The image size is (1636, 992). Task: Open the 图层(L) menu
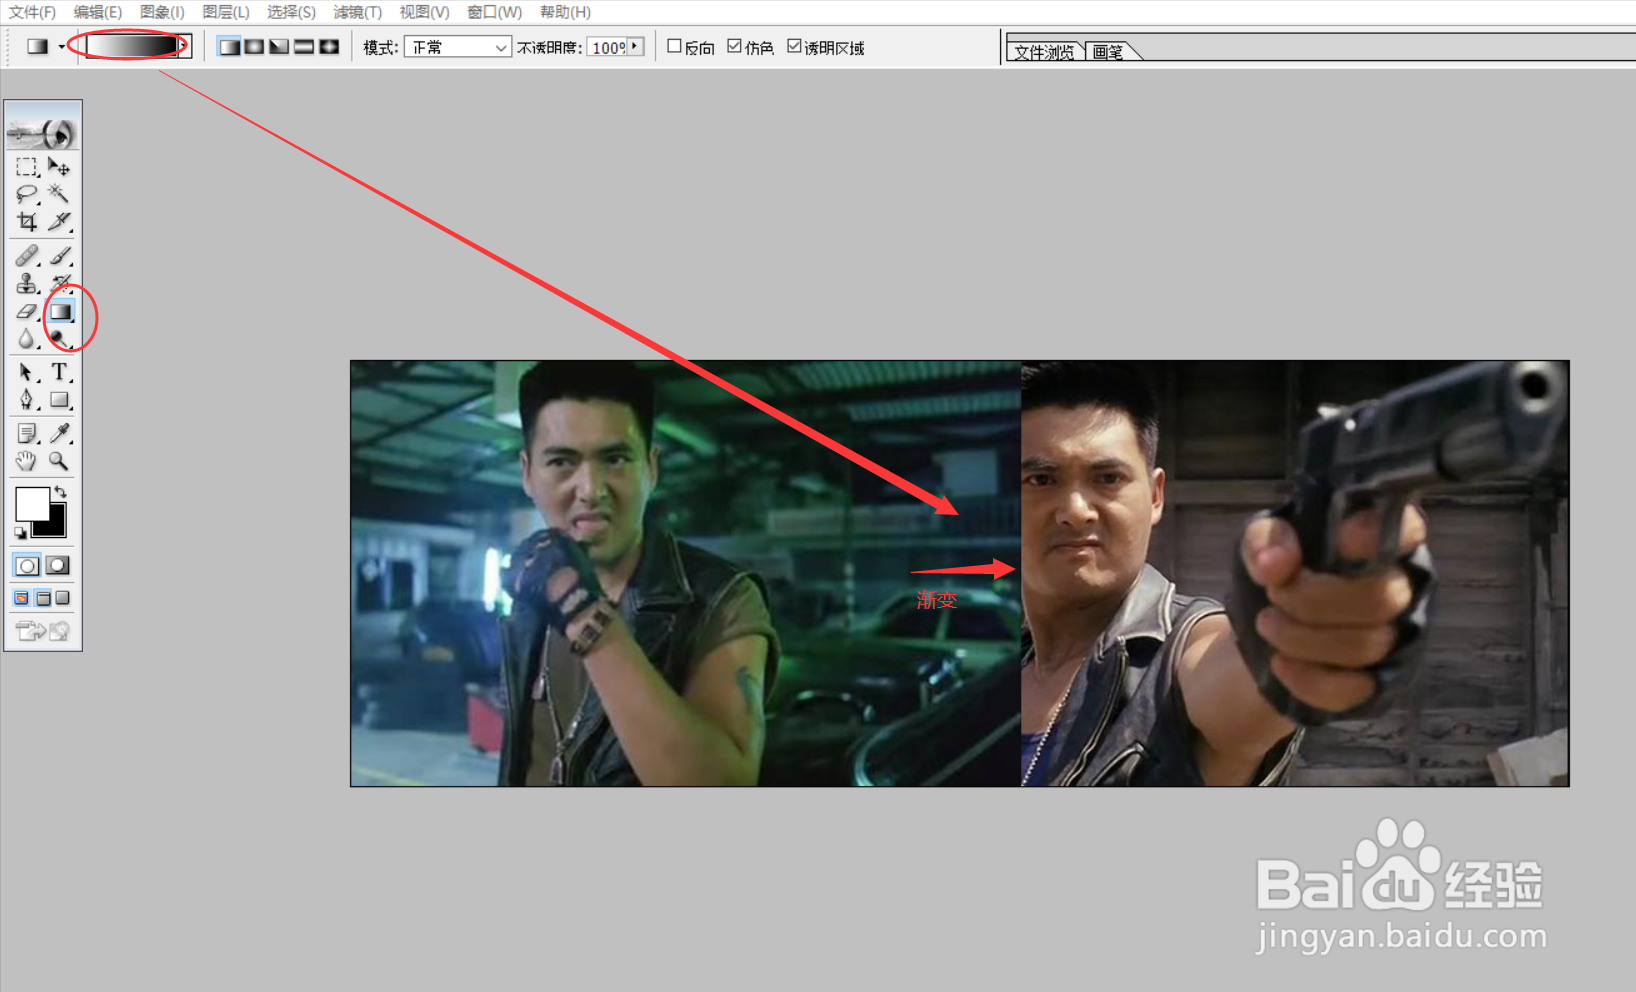tap(226, 12)
